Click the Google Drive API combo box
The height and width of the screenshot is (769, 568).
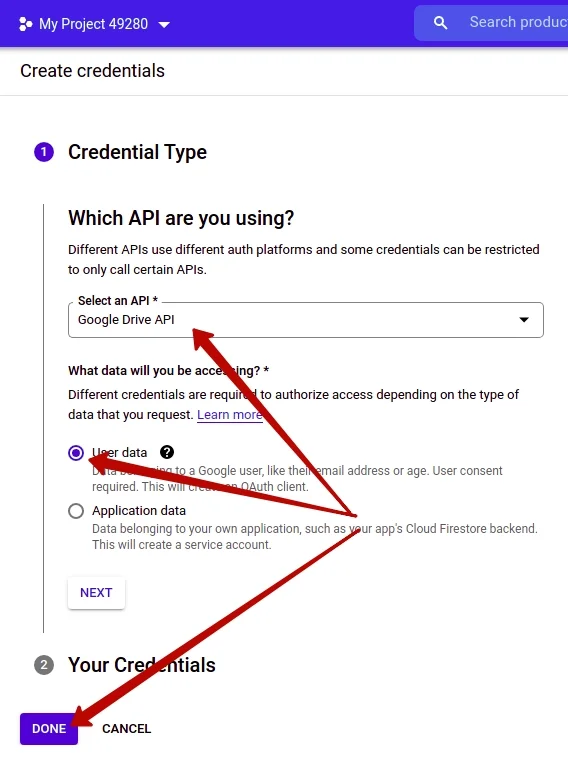[306, 320]
